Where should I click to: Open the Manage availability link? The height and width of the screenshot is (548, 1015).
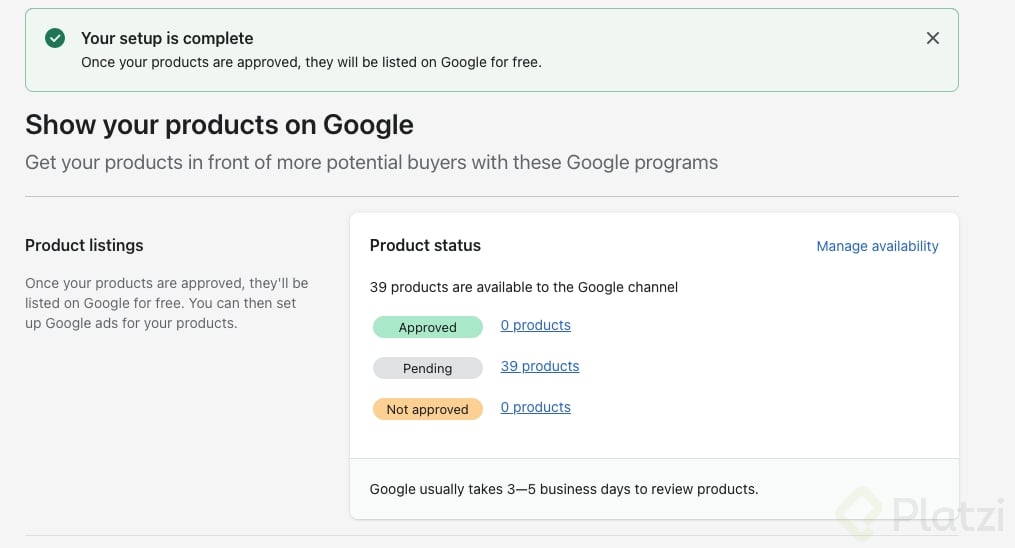point(877,246)
